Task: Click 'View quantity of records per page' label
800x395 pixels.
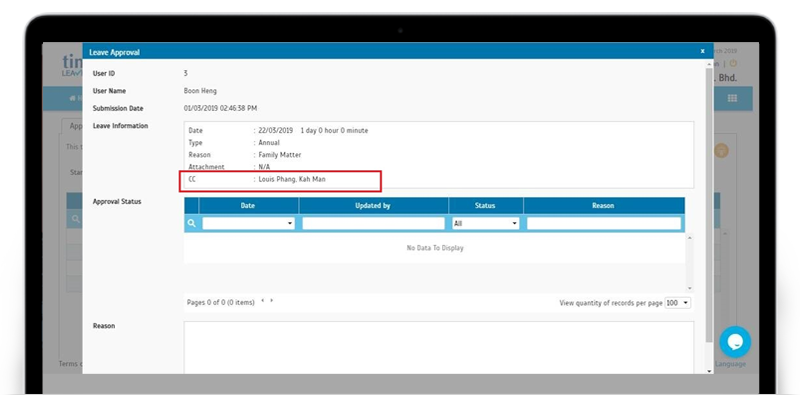Action: click(611, 303)
